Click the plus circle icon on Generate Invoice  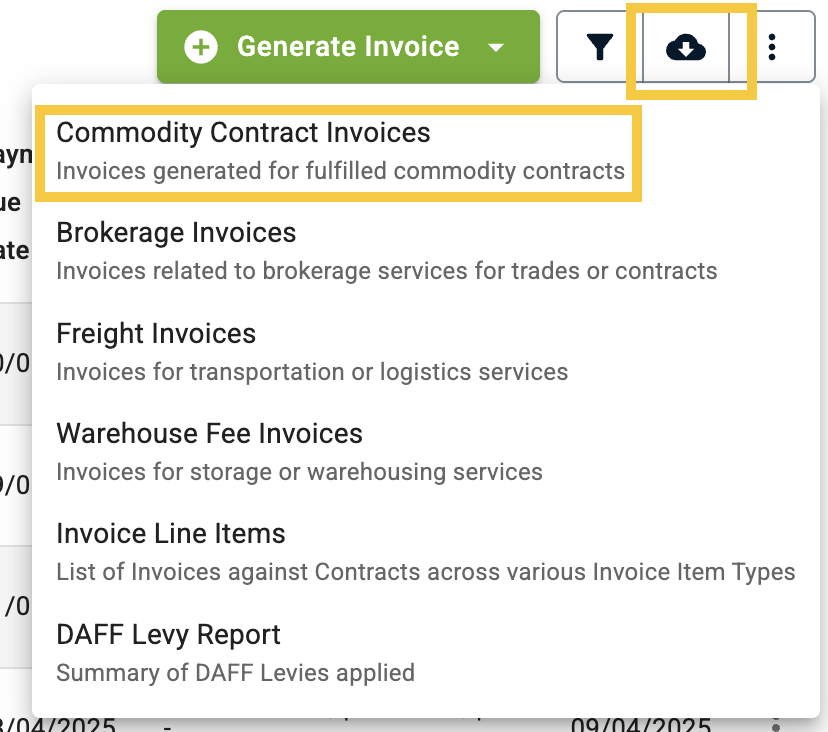pyautogui.click(x=201, y=47)
